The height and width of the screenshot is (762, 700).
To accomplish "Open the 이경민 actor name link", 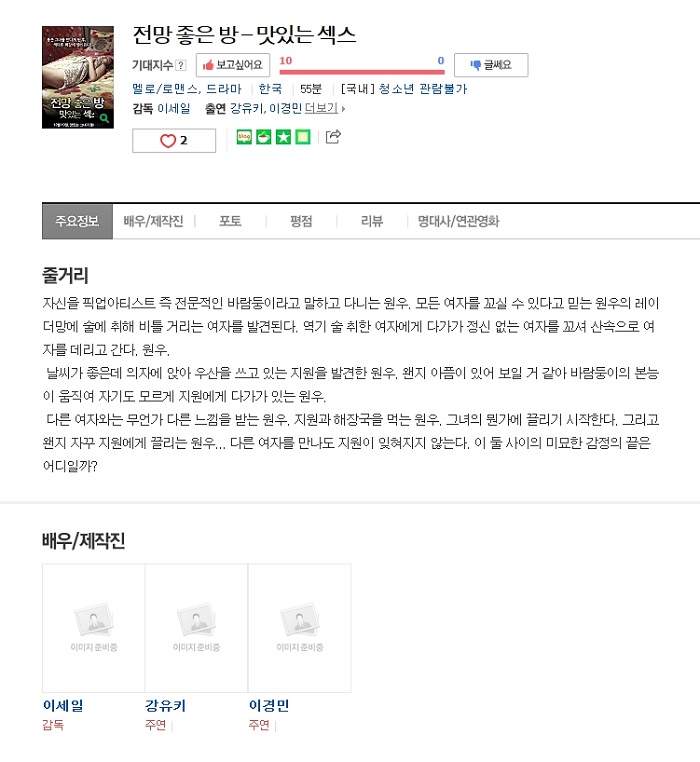I will 269,705.
